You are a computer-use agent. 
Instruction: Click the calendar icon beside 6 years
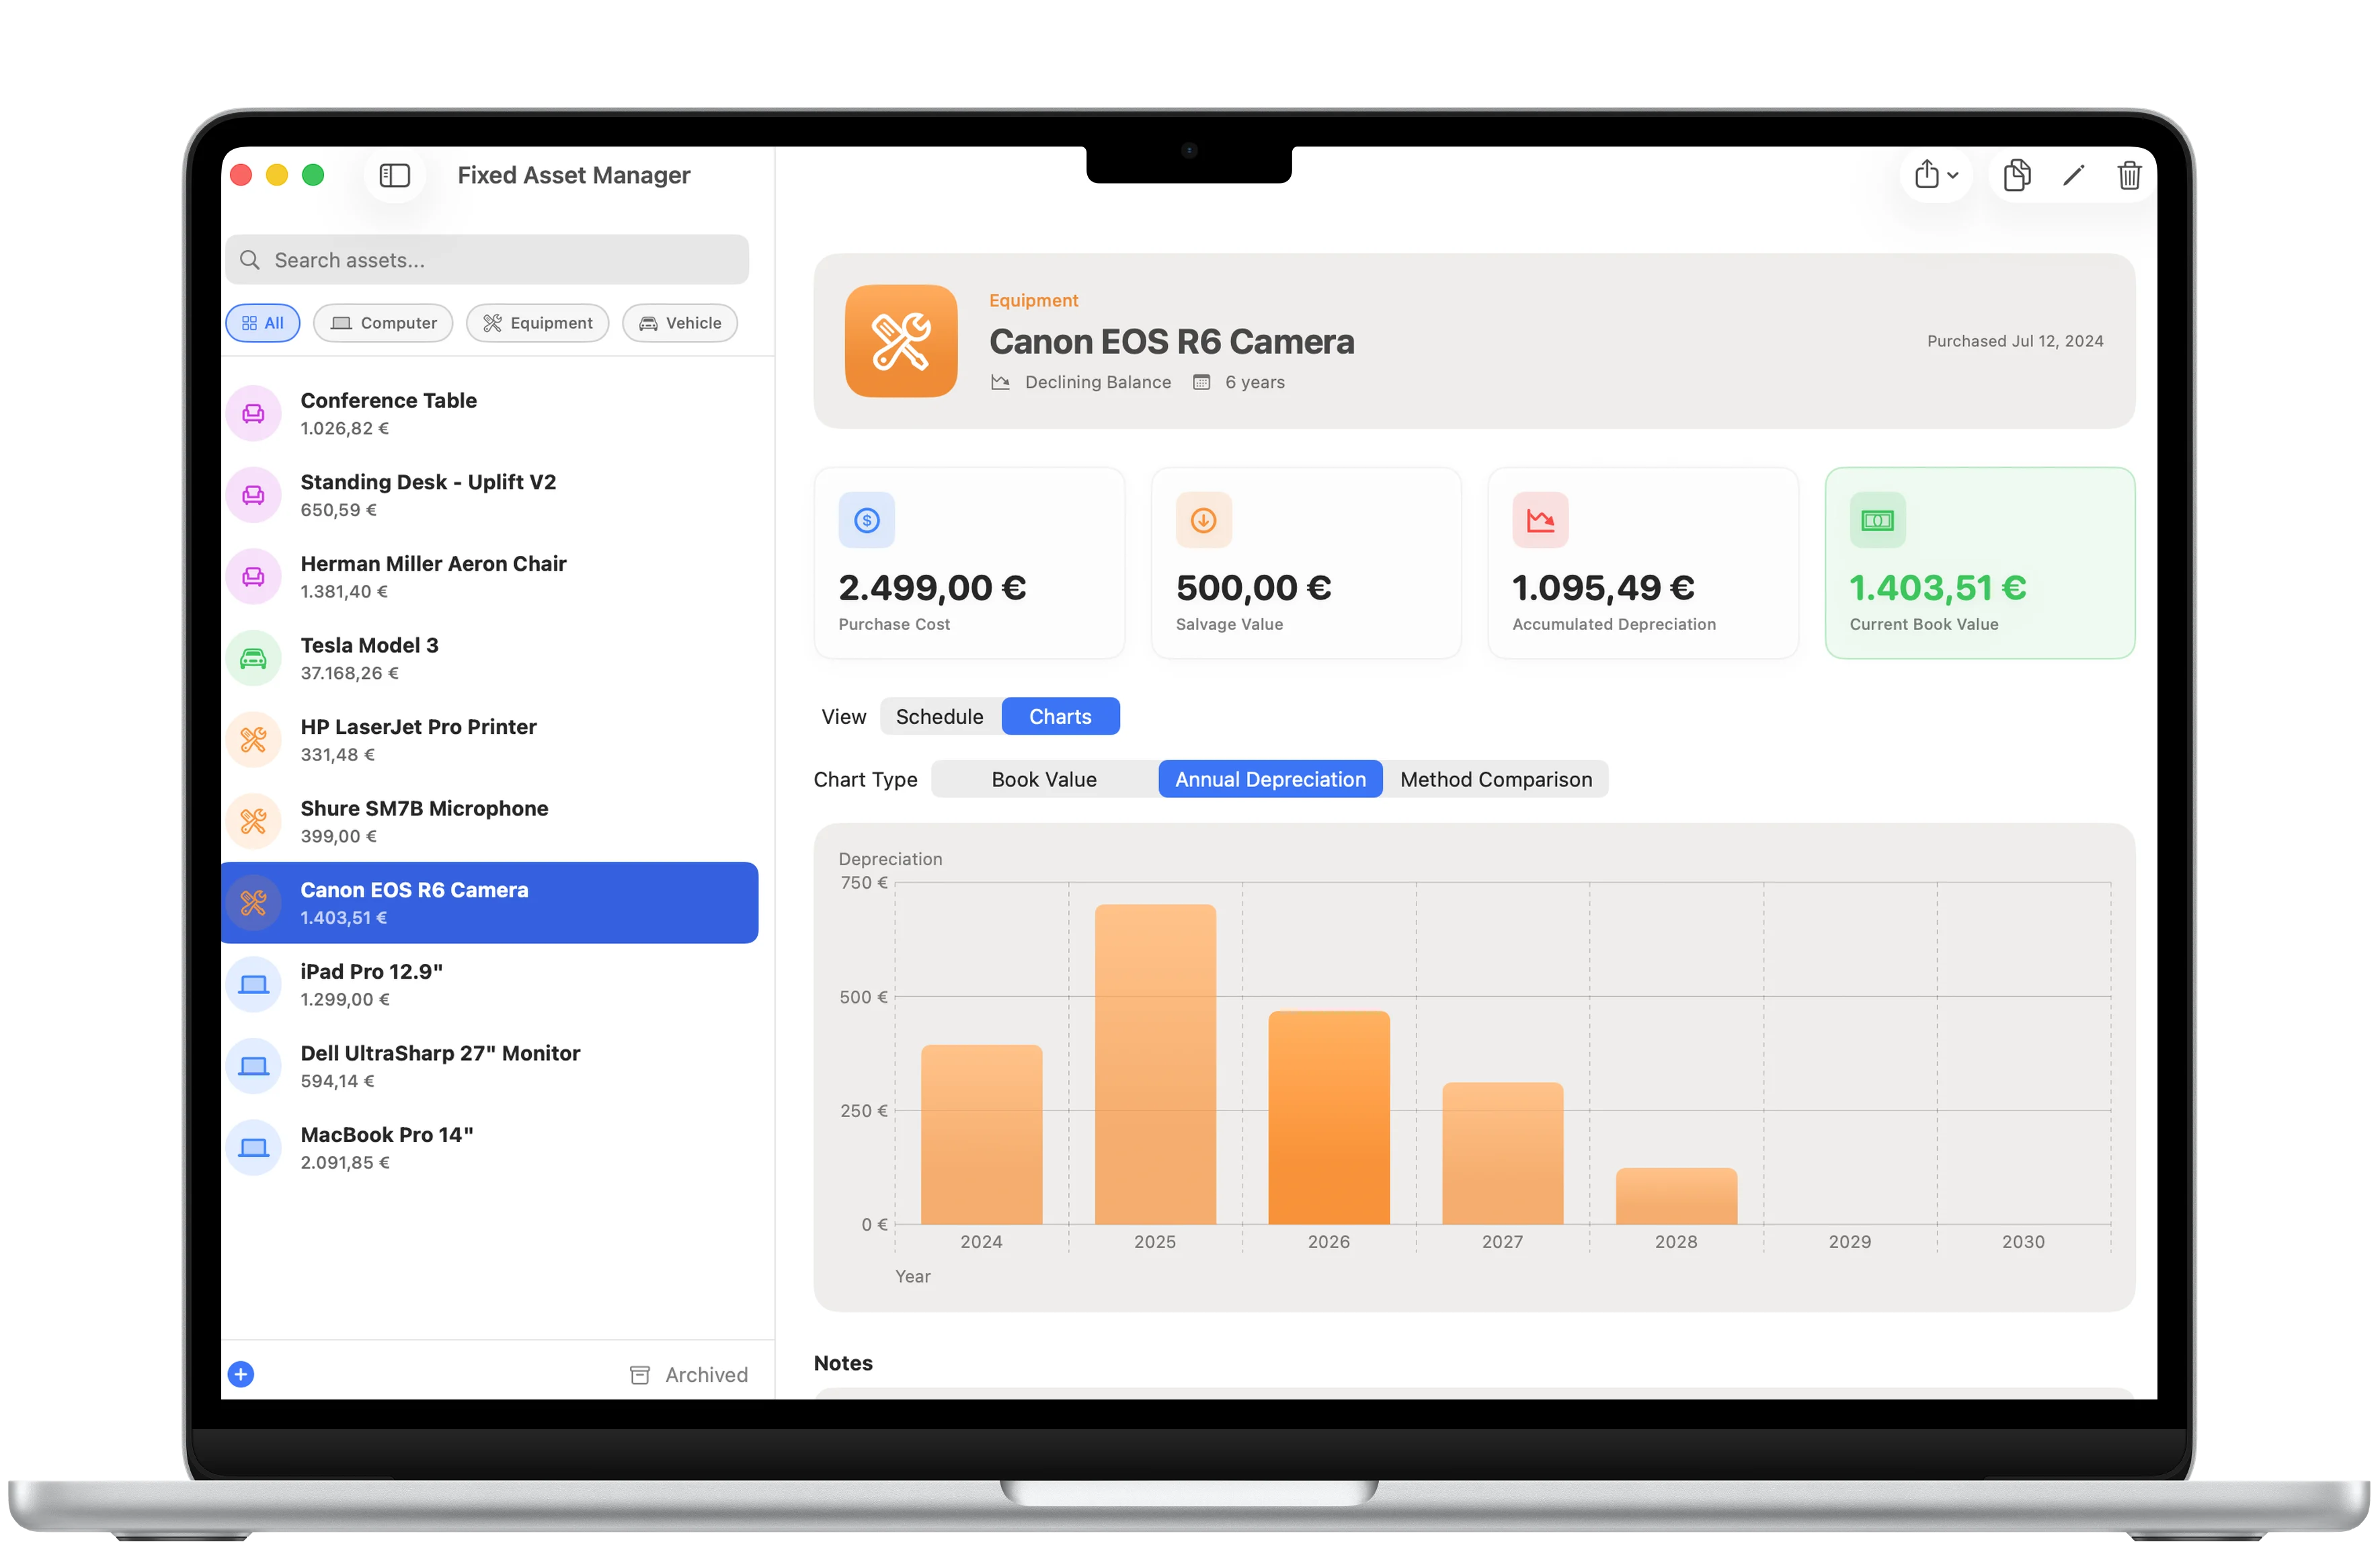1202,382
